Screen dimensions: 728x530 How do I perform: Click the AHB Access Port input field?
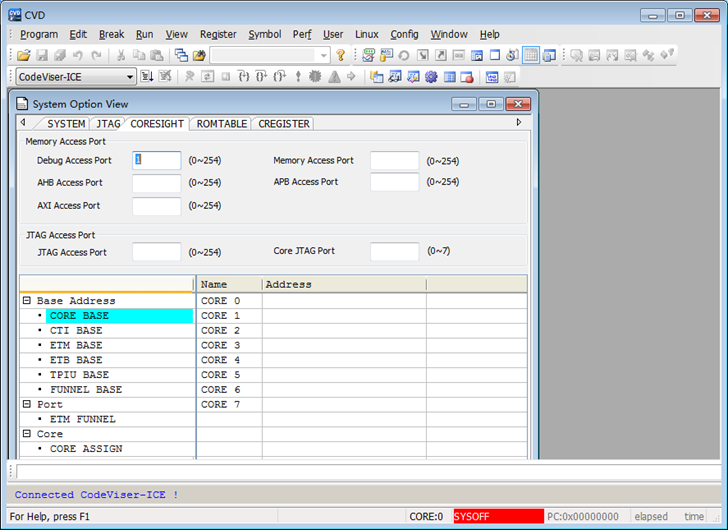pos(156,183)
